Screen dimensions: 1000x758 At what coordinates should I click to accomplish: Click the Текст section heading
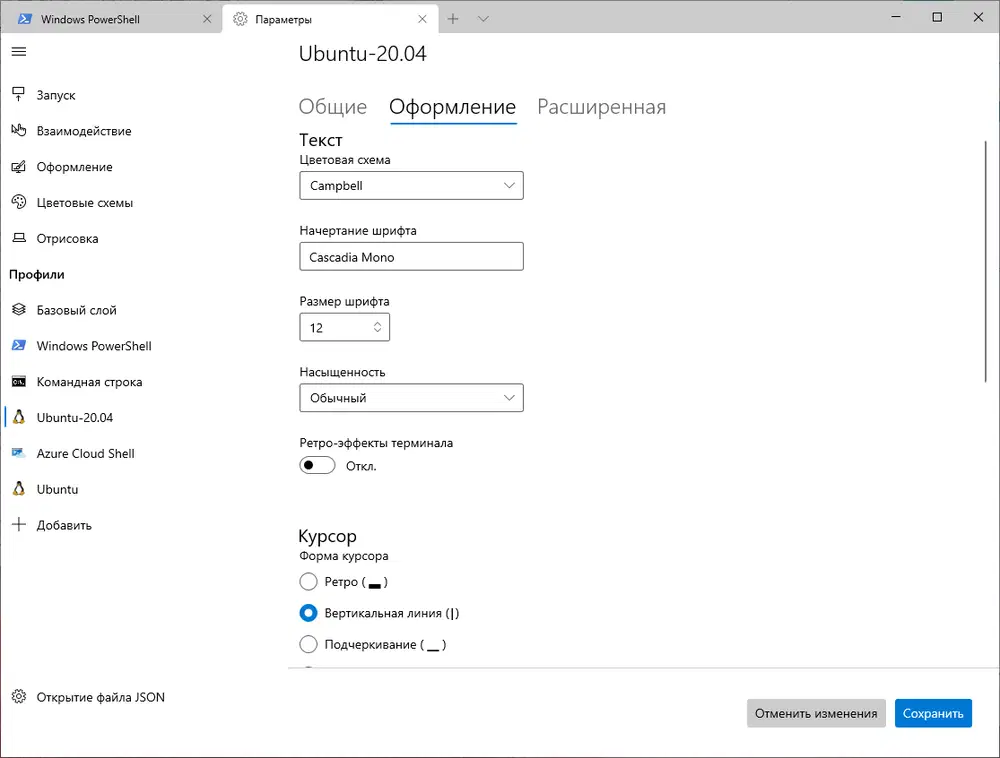[321, 140]
